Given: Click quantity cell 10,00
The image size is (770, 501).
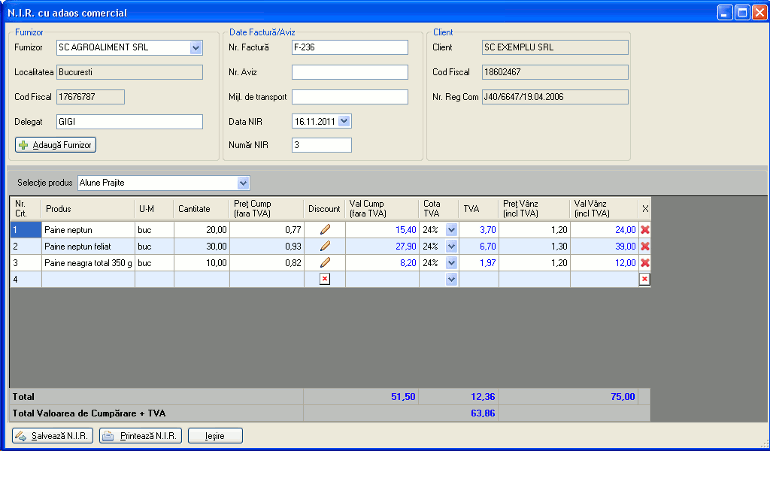Looking at the screenshot, I should (x=201, y=263).
